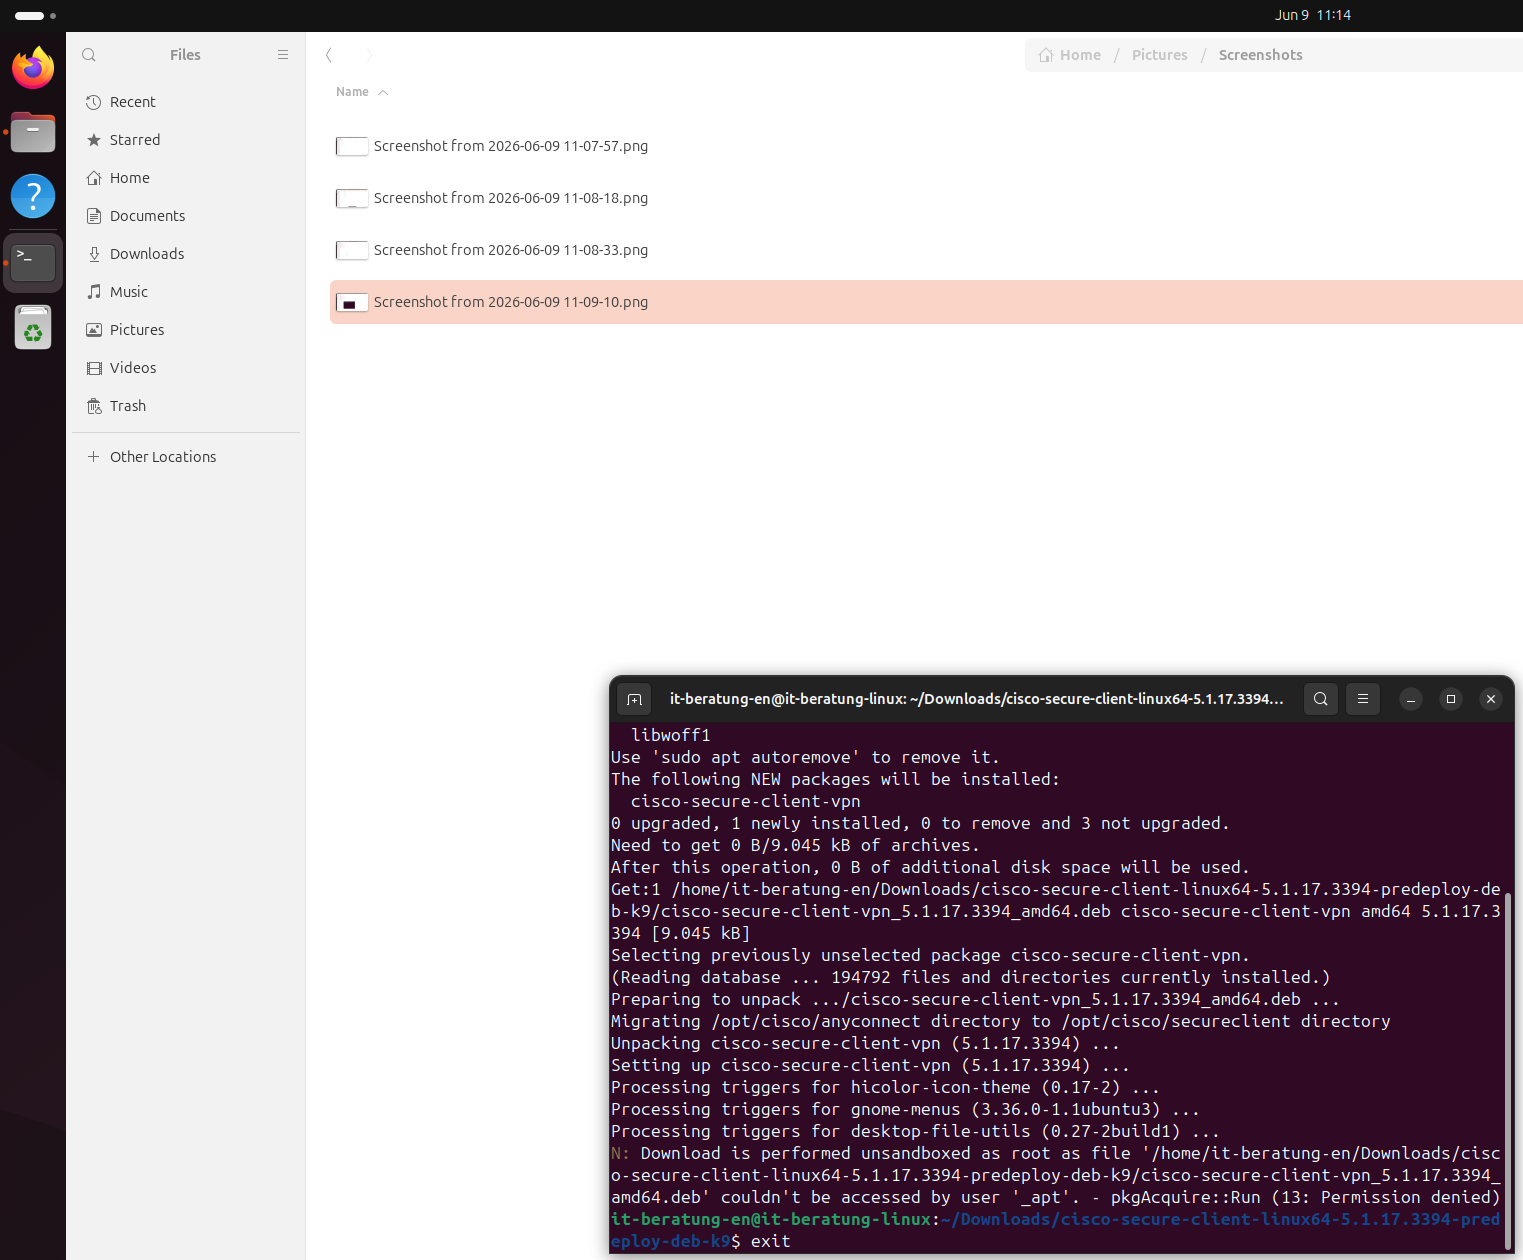Viewport: 1523px width, 1260px height.
Task: Click the Terminal search button
Action: click(x=1321, y=699)
